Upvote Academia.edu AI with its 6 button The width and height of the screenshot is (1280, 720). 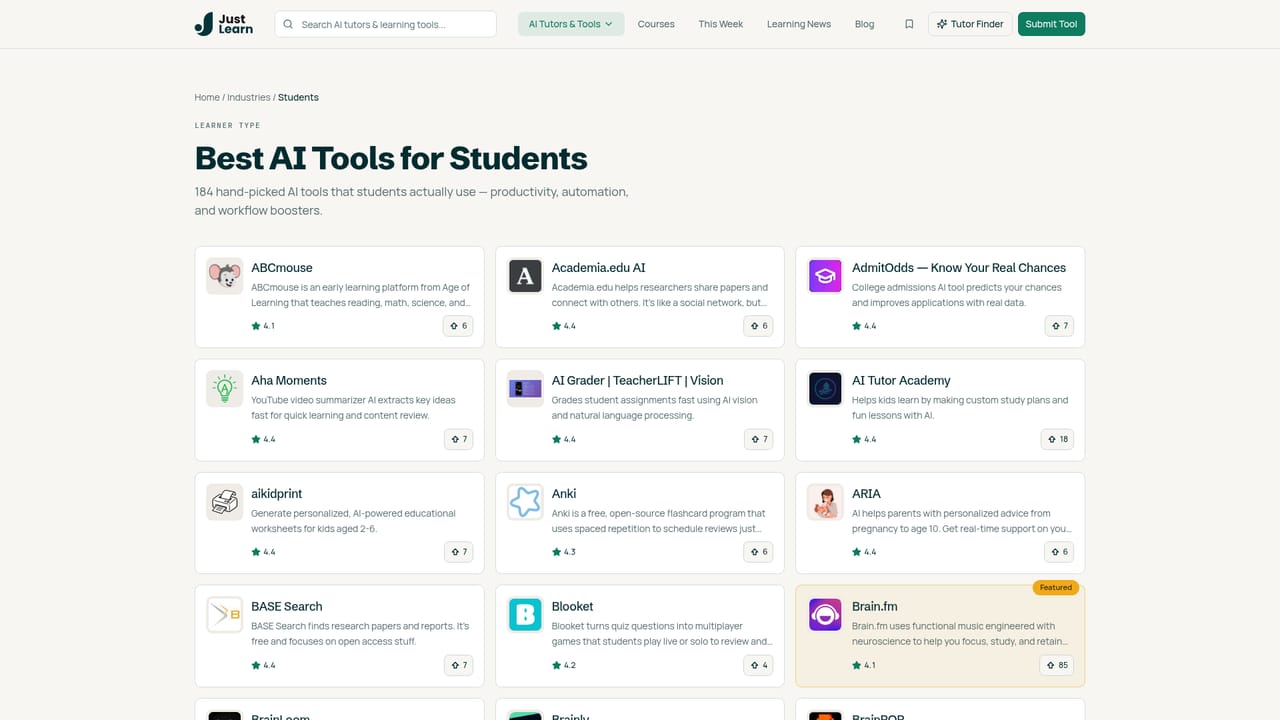(758, 326)
